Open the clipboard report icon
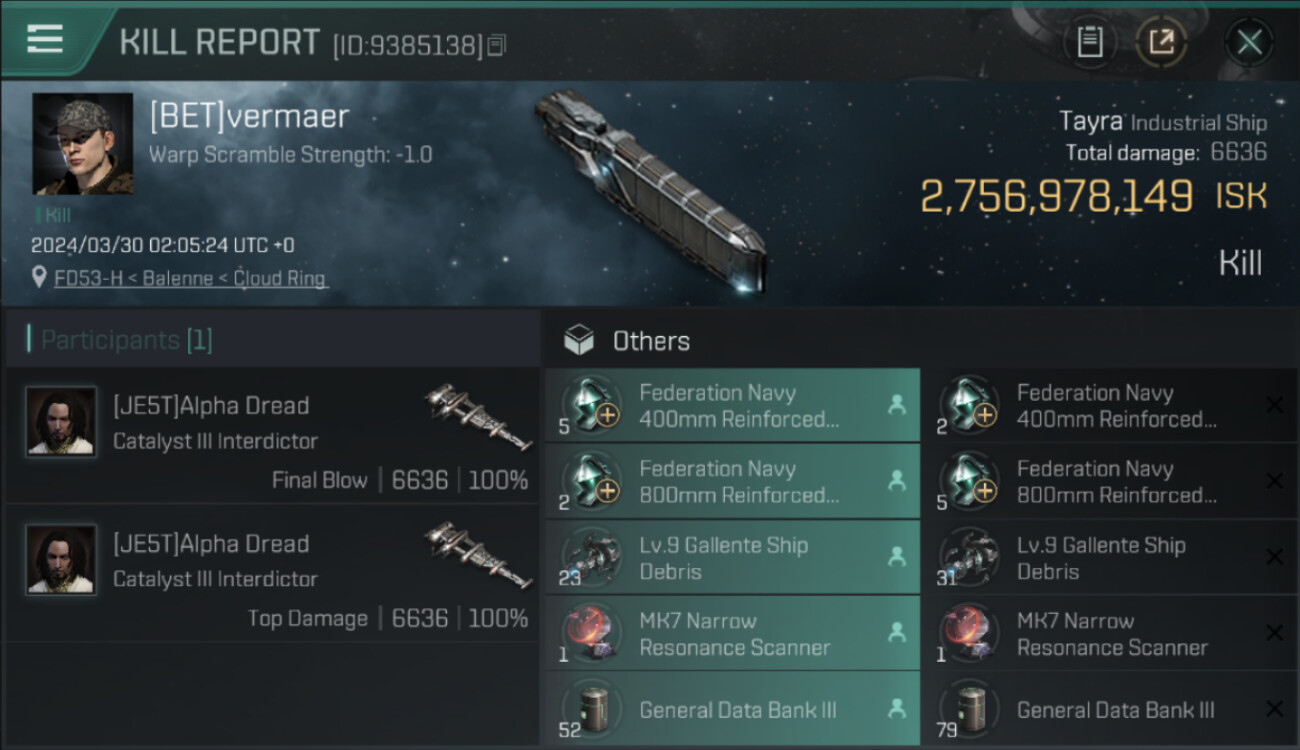1300x750 pixels. tap(1089, 42)
